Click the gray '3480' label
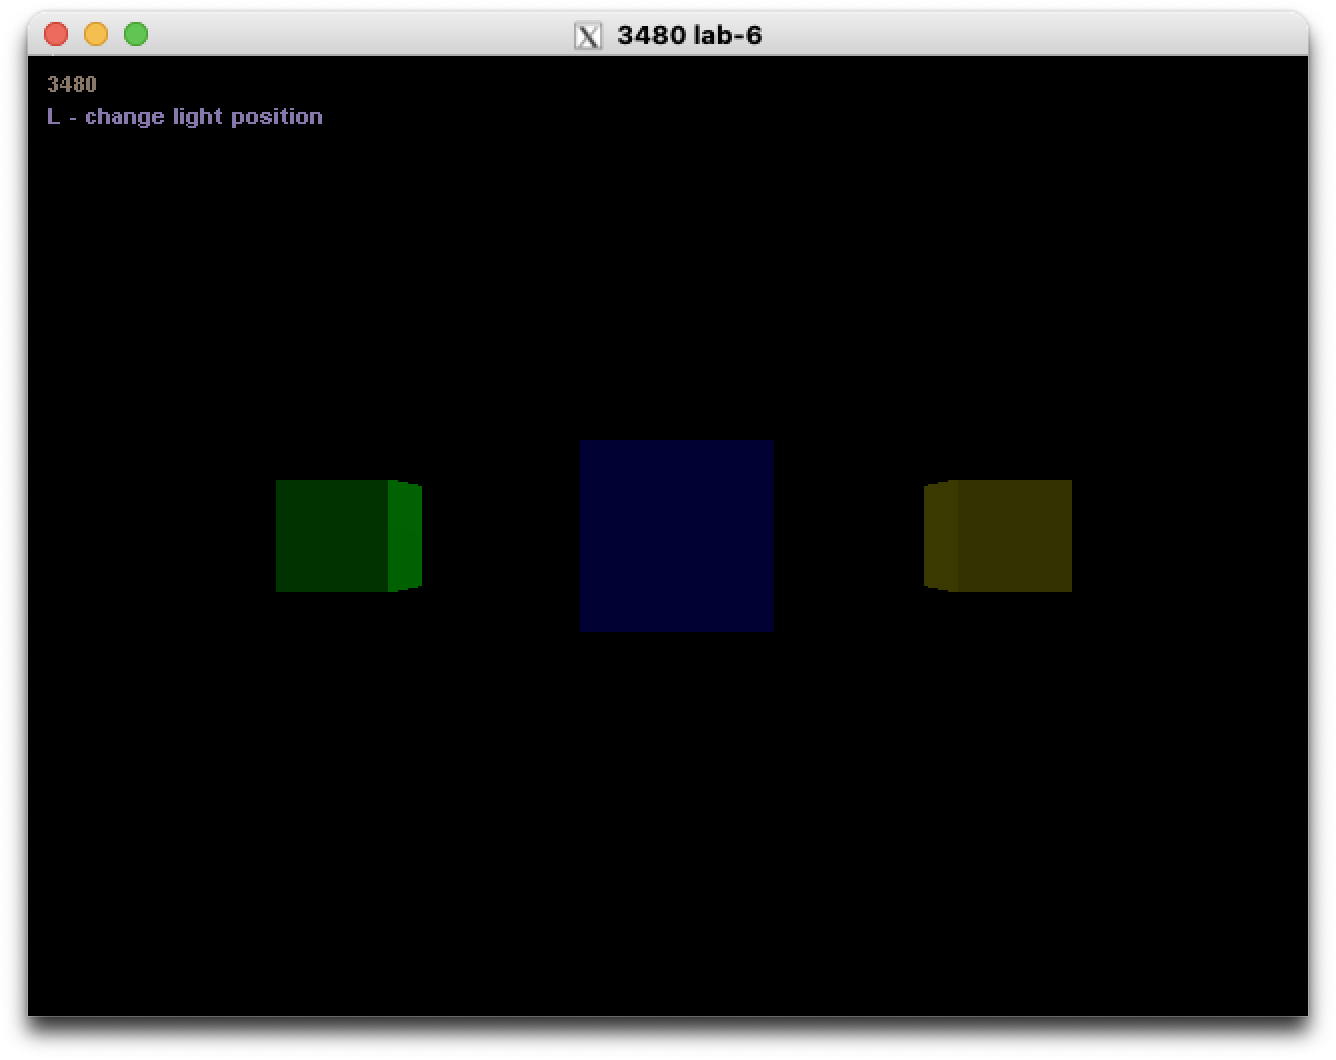Screen dimensions: 1336x1060 click(71, 85)
